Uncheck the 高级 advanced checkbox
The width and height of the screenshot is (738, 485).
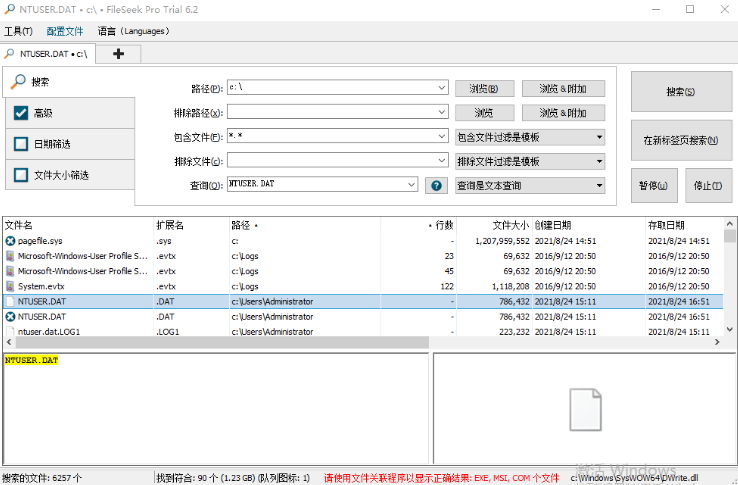[x=21, y=113]
